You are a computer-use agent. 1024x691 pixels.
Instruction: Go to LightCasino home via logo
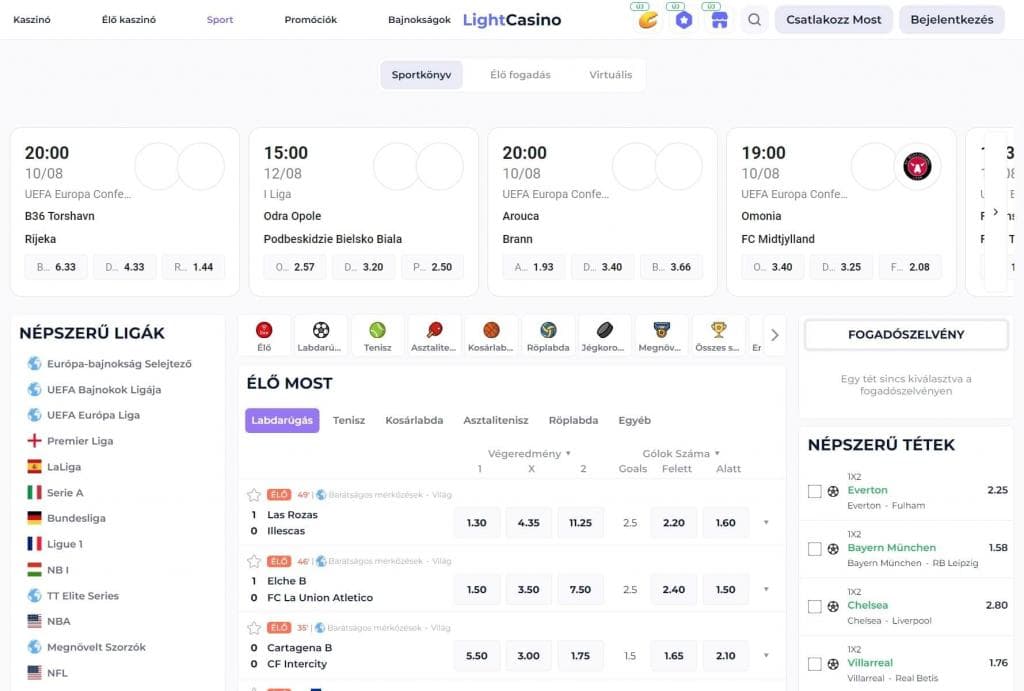(x=512, y=20)
